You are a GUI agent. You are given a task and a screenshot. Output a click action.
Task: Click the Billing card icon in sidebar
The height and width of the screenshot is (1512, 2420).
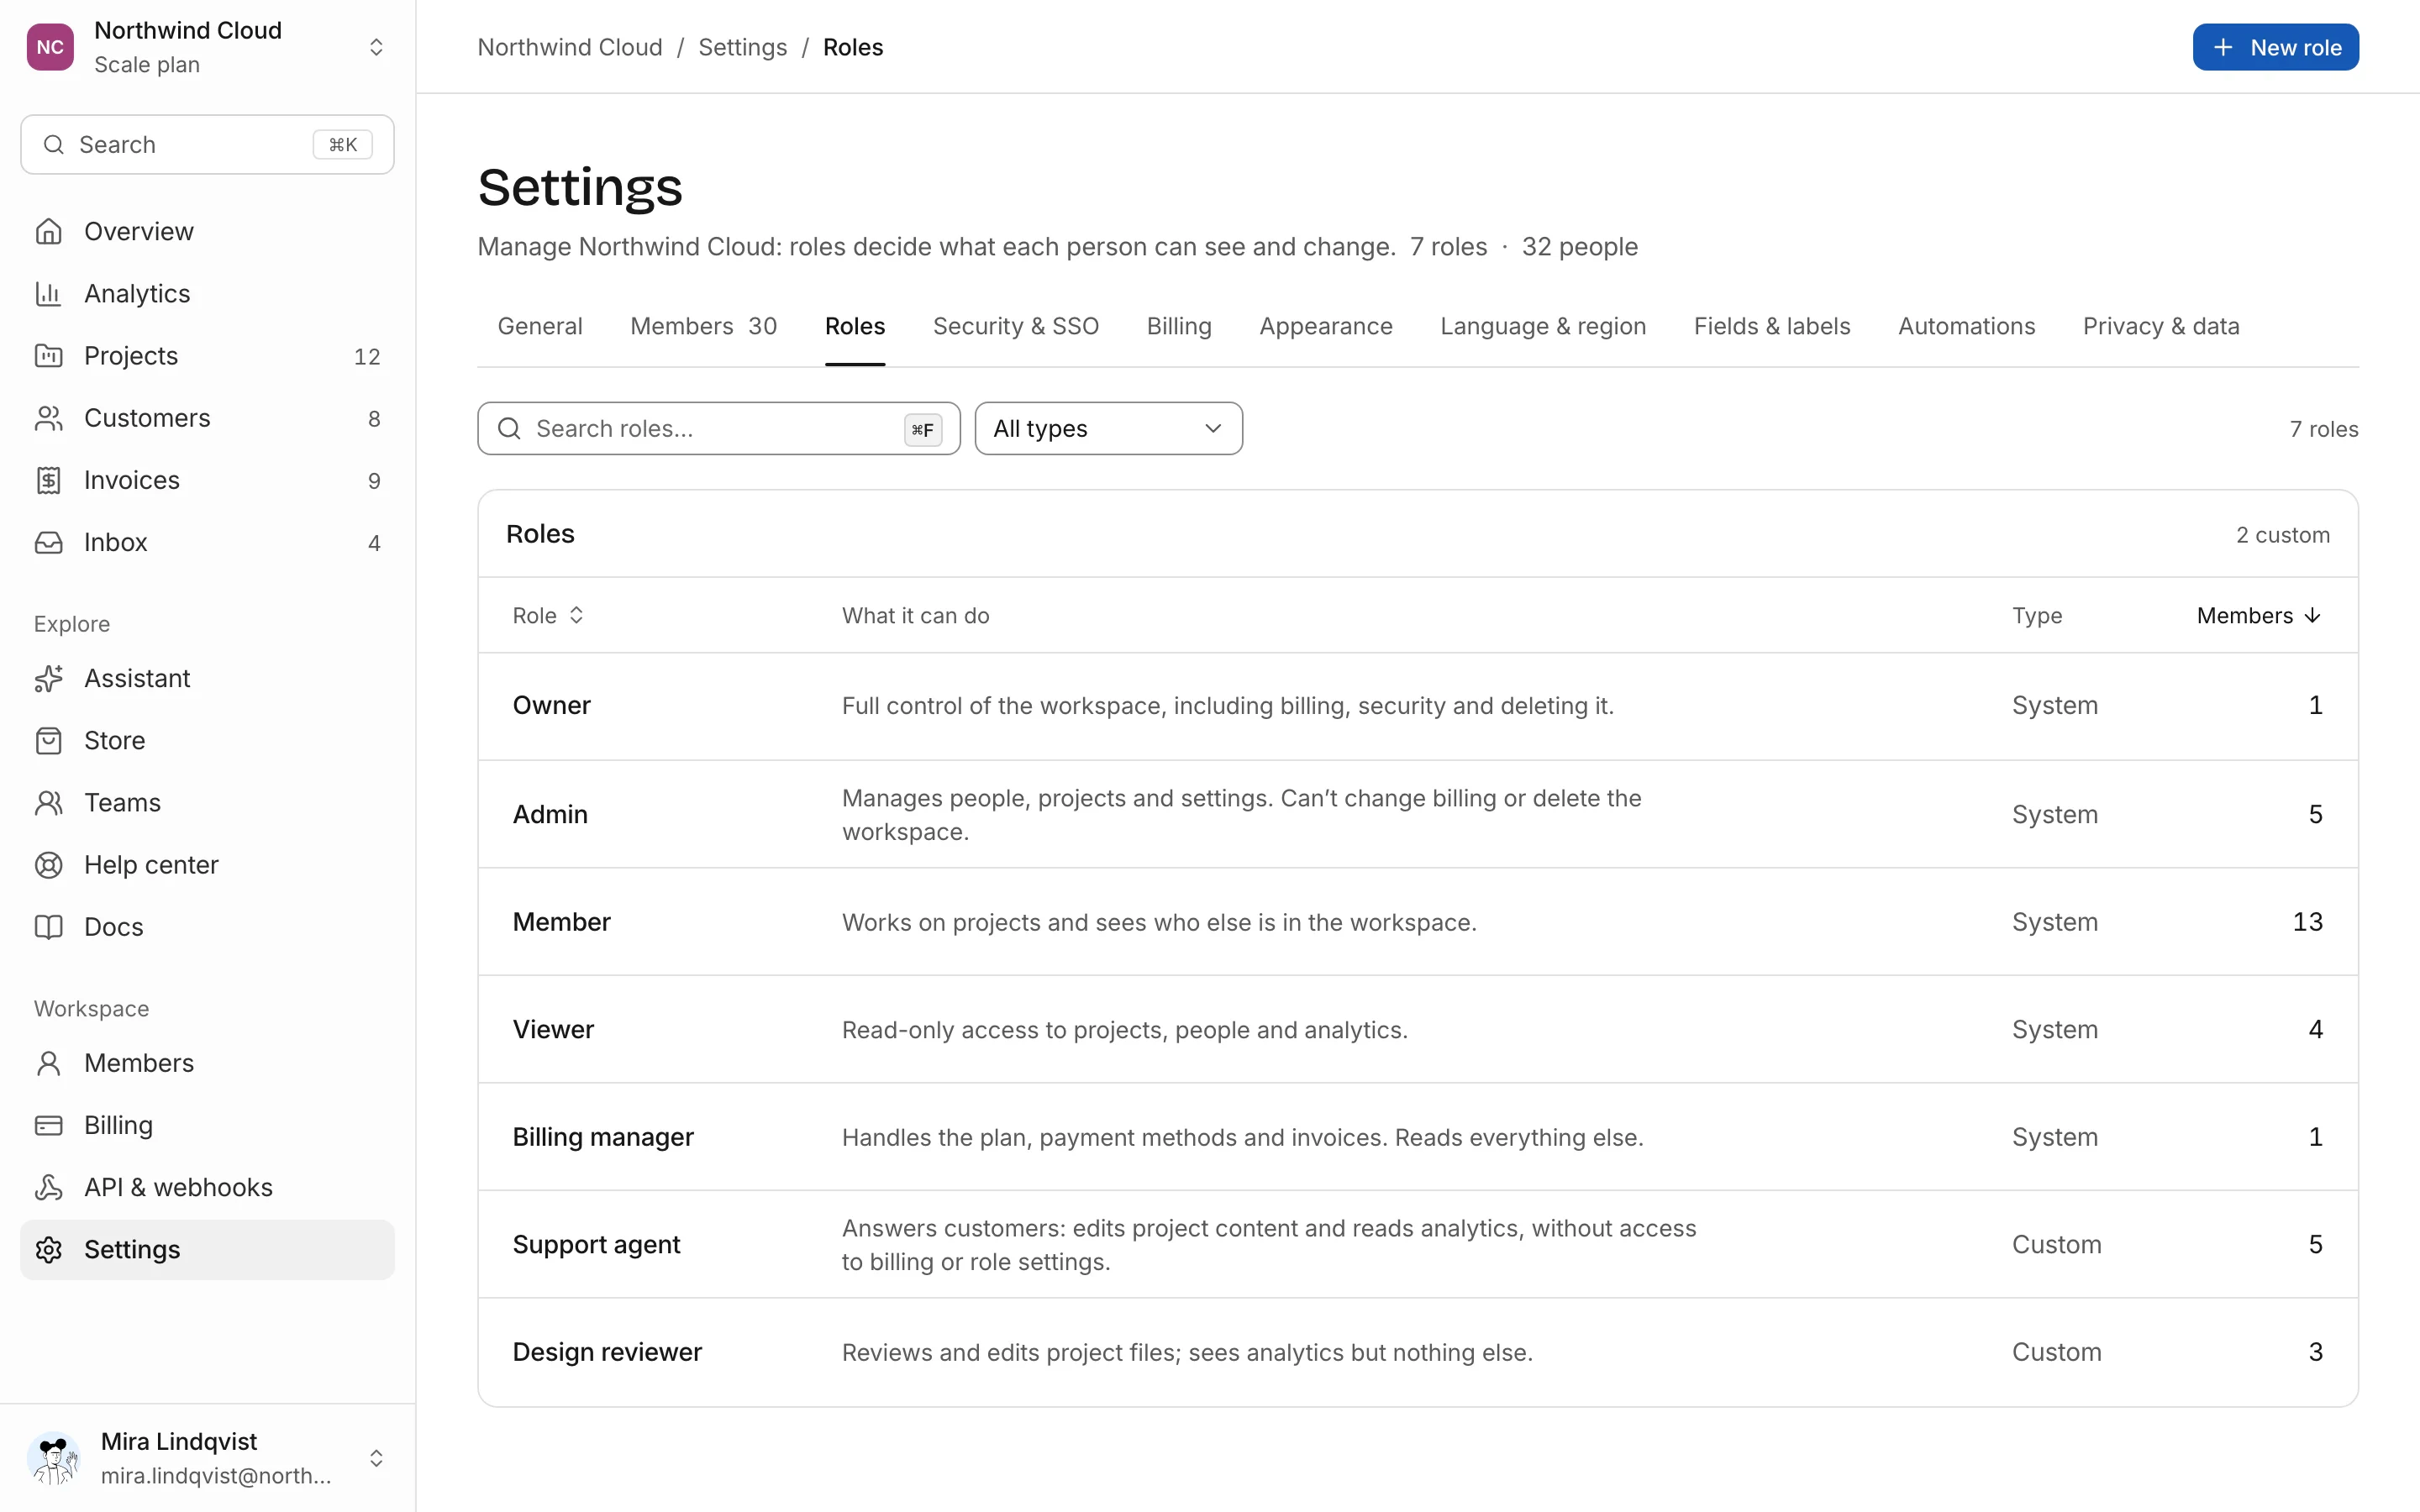(x=48, y=1125)
